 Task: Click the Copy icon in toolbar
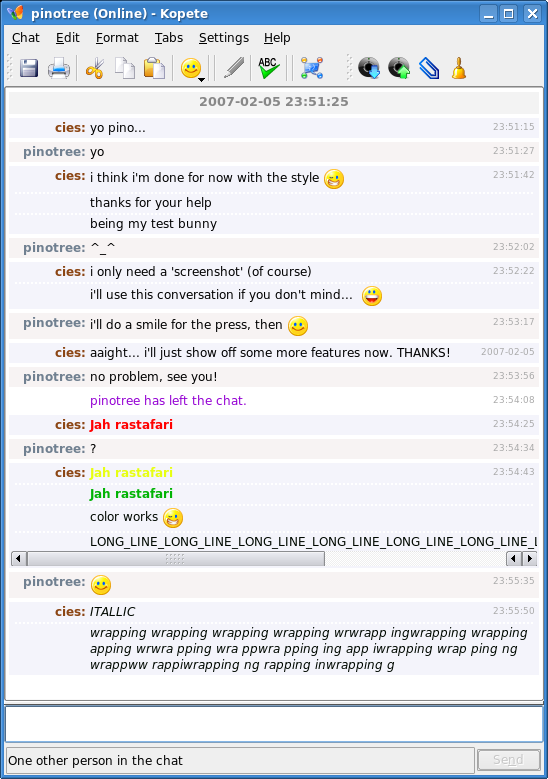tap(125, 68)
